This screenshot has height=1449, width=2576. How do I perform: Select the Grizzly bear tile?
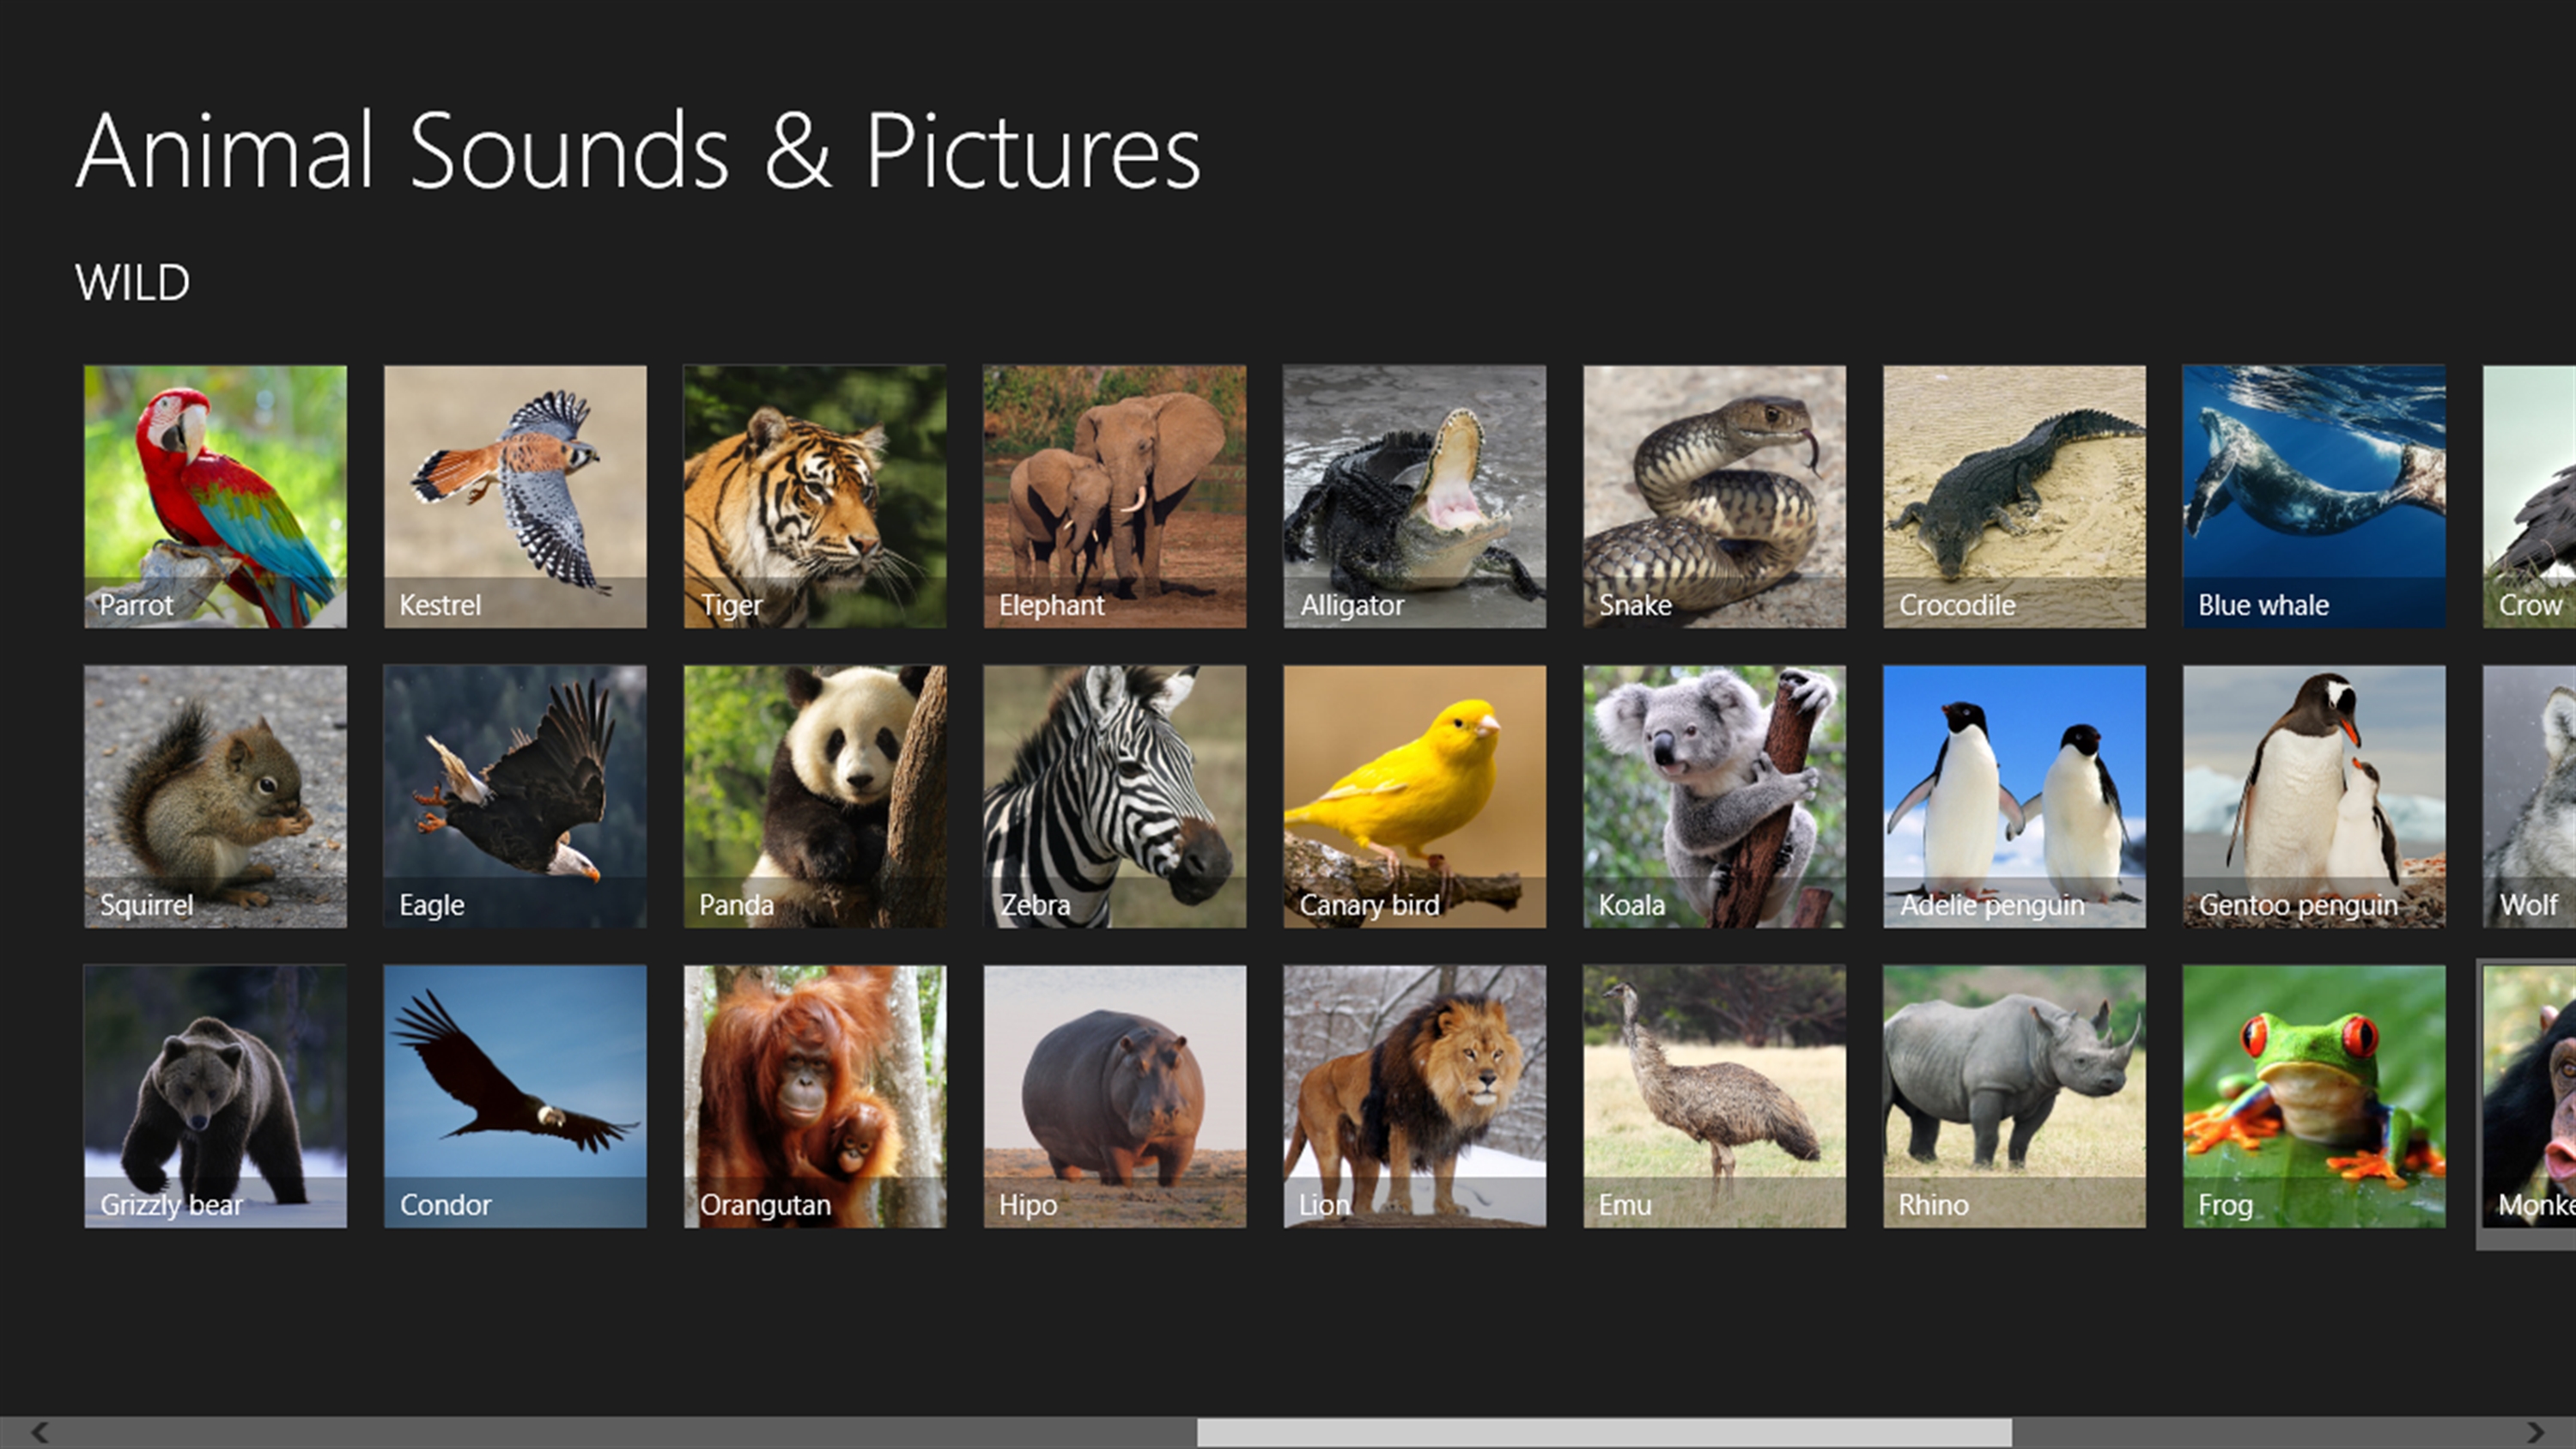click(x=215, y=1096)
